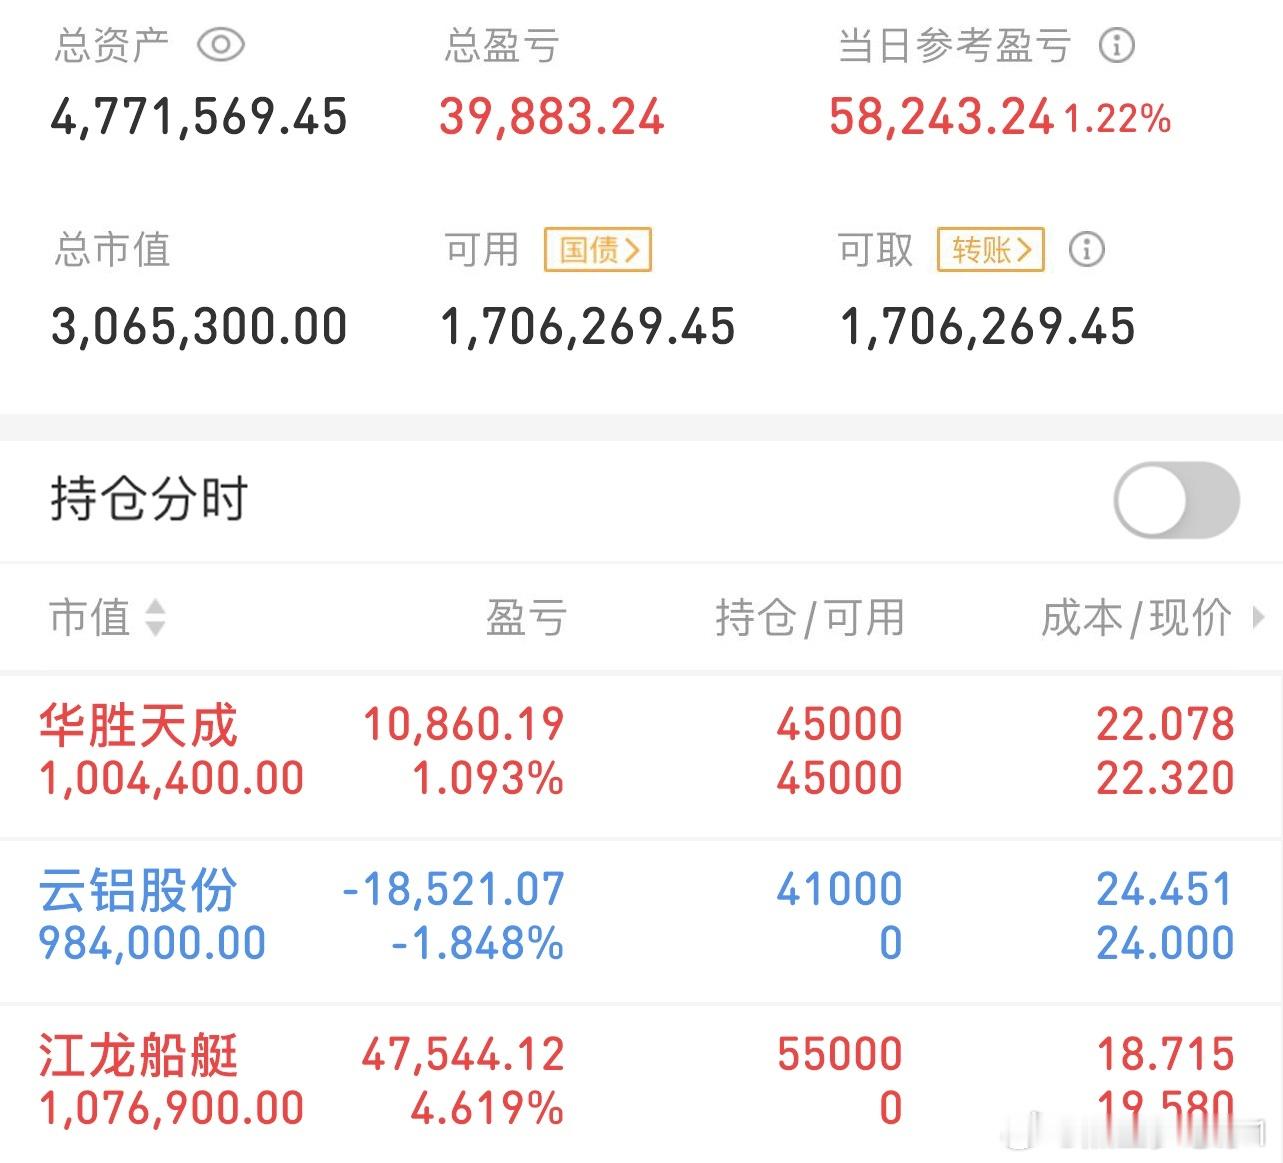Screen dimensions: 1283x1163
Task: Click the 可取 withdrawable amount
Action: [988, 325]
